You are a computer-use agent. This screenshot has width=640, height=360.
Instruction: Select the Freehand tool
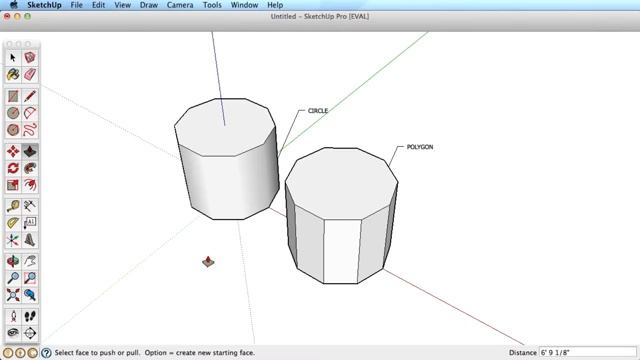(30, 130)
